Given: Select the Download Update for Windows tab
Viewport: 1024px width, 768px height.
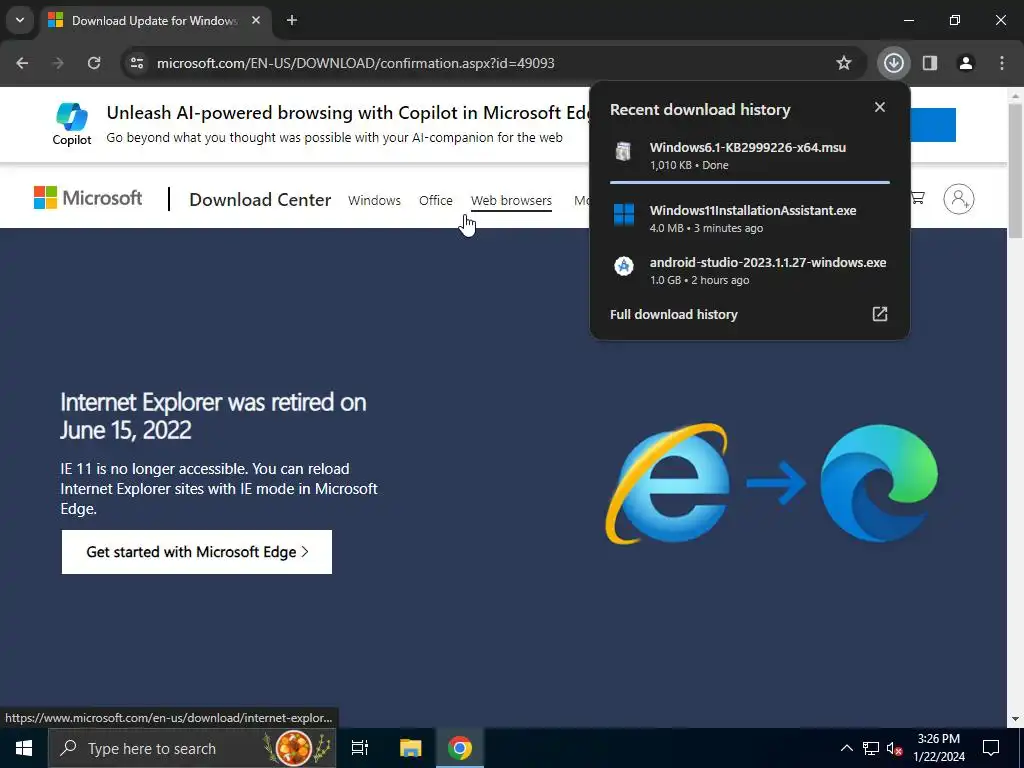Looking at the screenshot, I should coord(155,20).
